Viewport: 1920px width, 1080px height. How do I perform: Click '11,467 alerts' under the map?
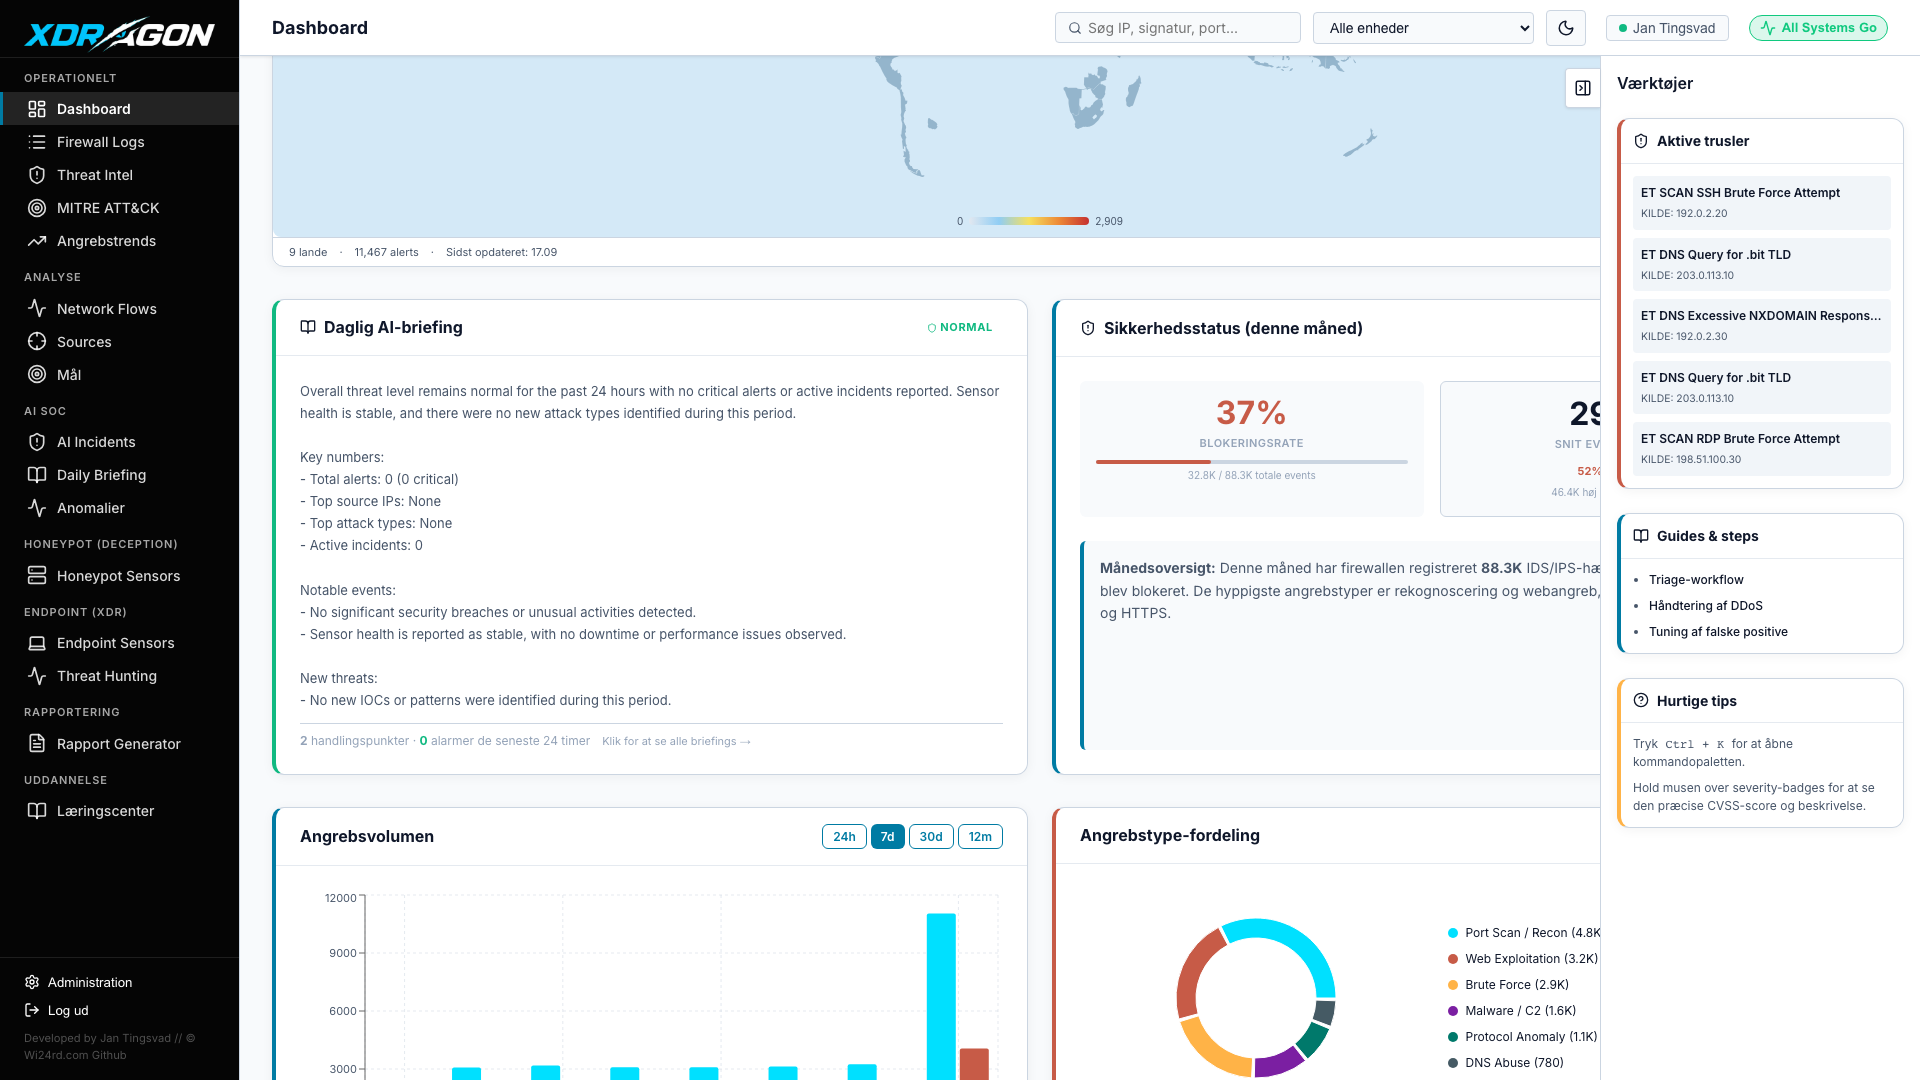(x=386, y=252)
